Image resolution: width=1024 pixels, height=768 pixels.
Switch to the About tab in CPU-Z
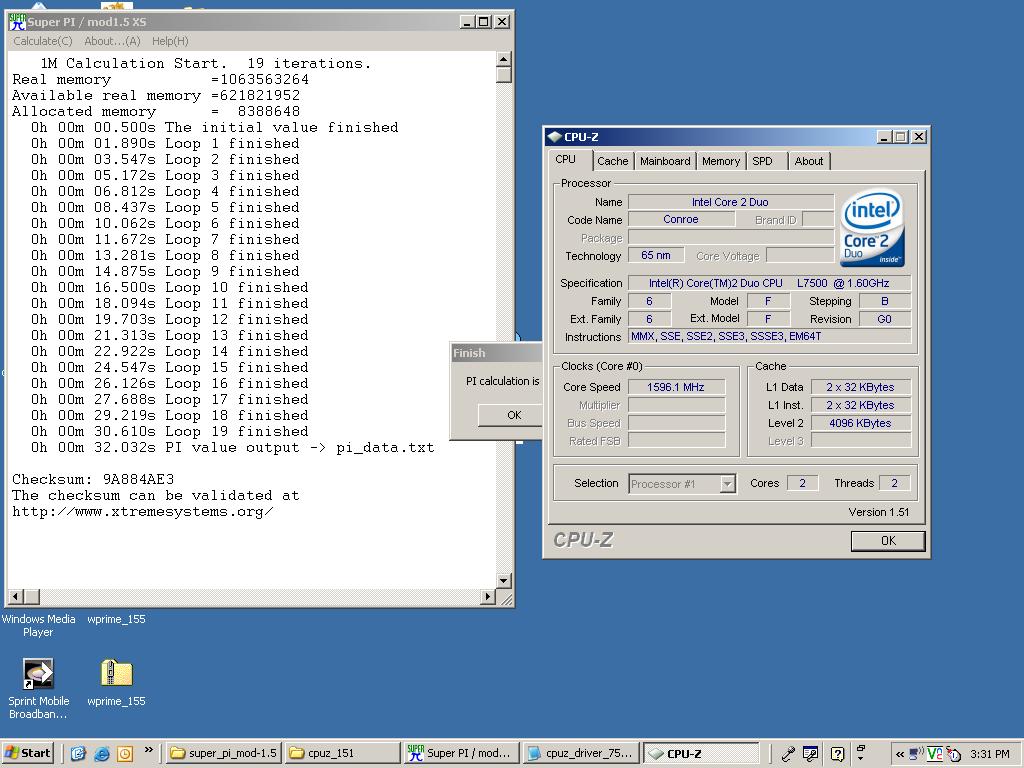click(808, 161)
